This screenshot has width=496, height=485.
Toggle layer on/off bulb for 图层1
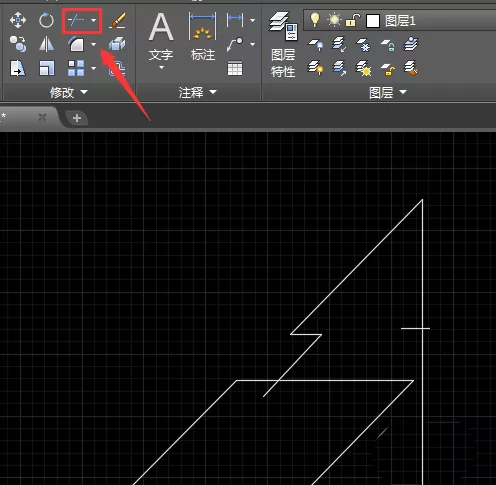pos(315,20)
